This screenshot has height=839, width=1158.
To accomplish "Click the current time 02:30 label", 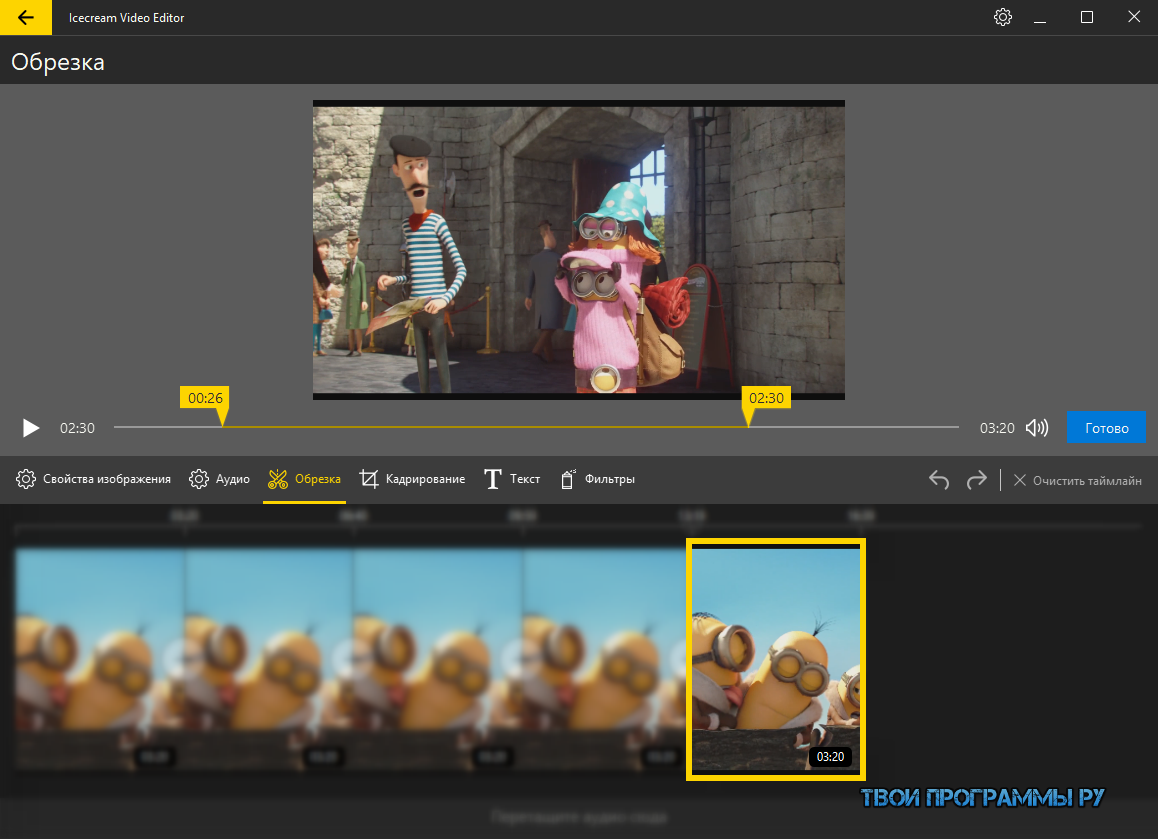I will pos(78,428).
